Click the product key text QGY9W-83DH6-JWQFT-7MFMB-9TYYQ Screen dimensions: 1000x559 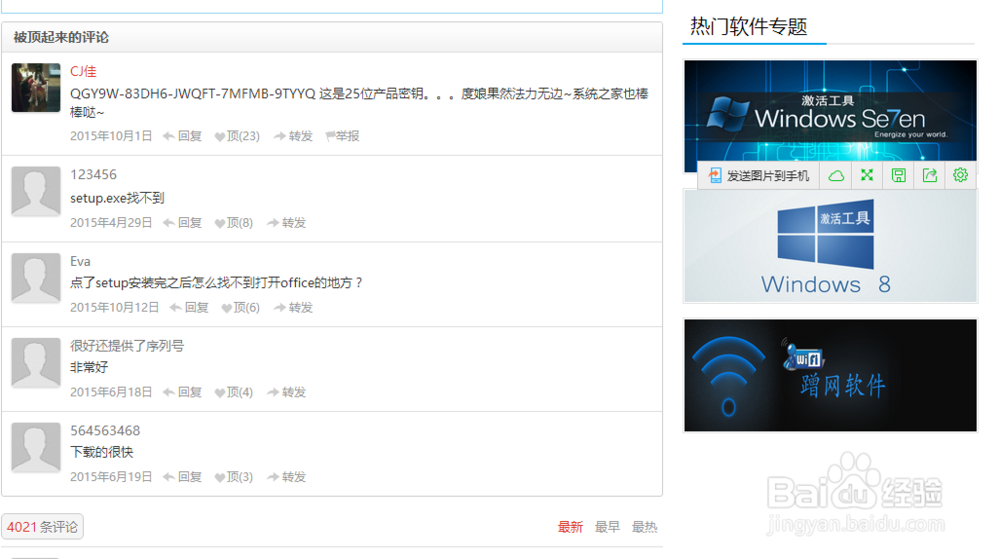click(x=193, y=94)
